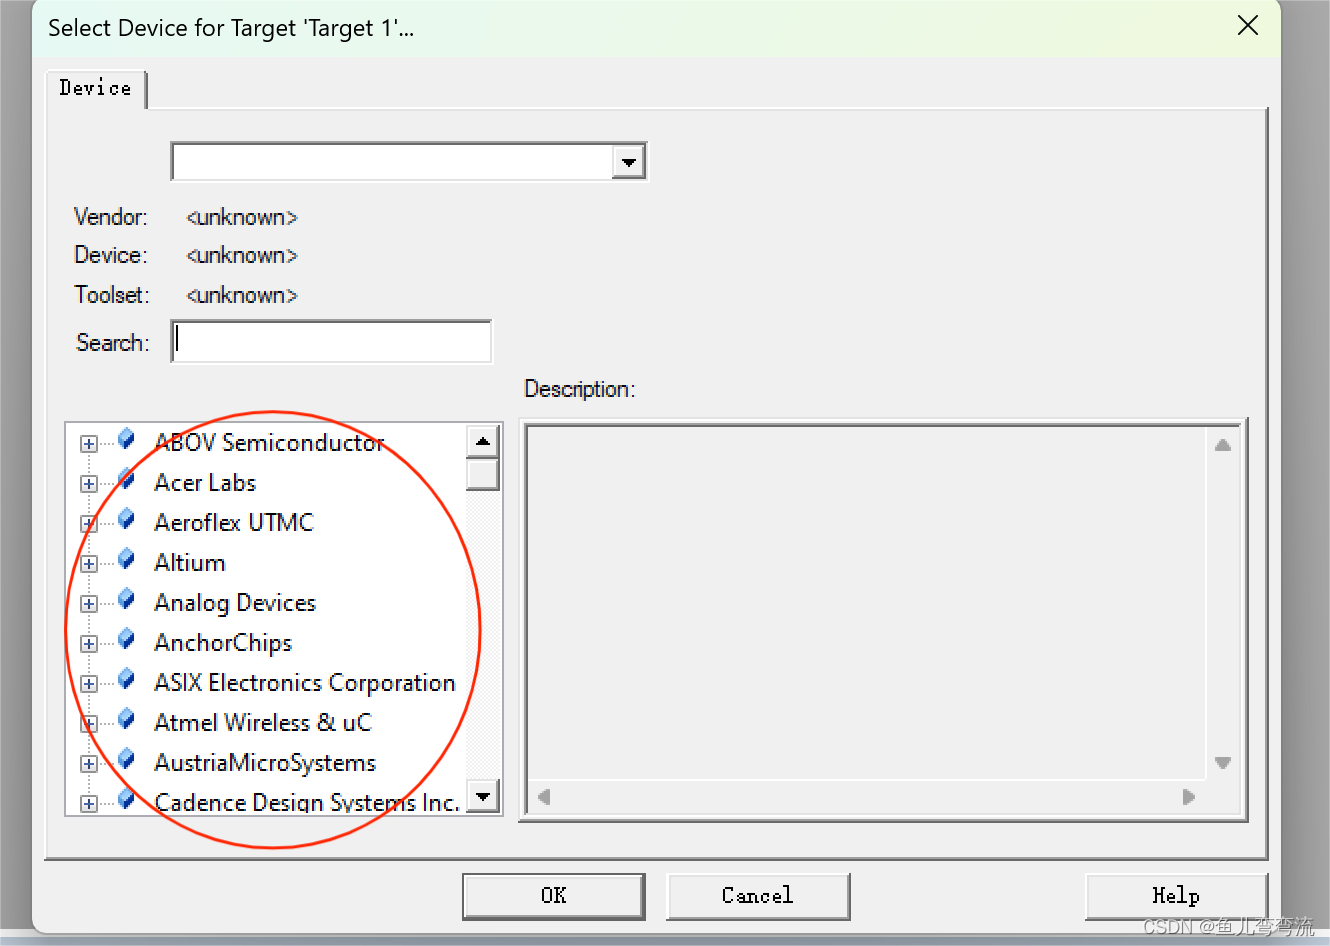Select Acer Labs in vendor tree
The image size is (1330, 946).
click(x=205, y=483)
